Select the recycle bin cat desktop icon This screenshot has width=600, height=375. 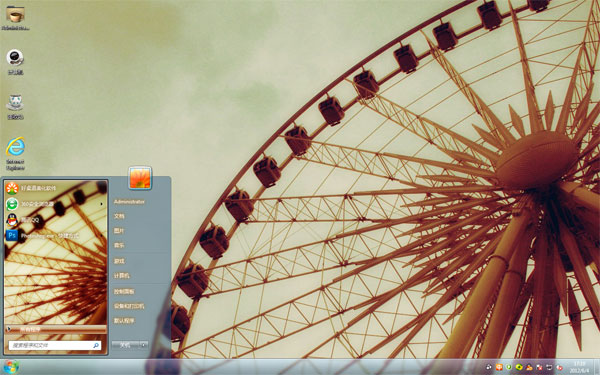(x=15, y=107)
